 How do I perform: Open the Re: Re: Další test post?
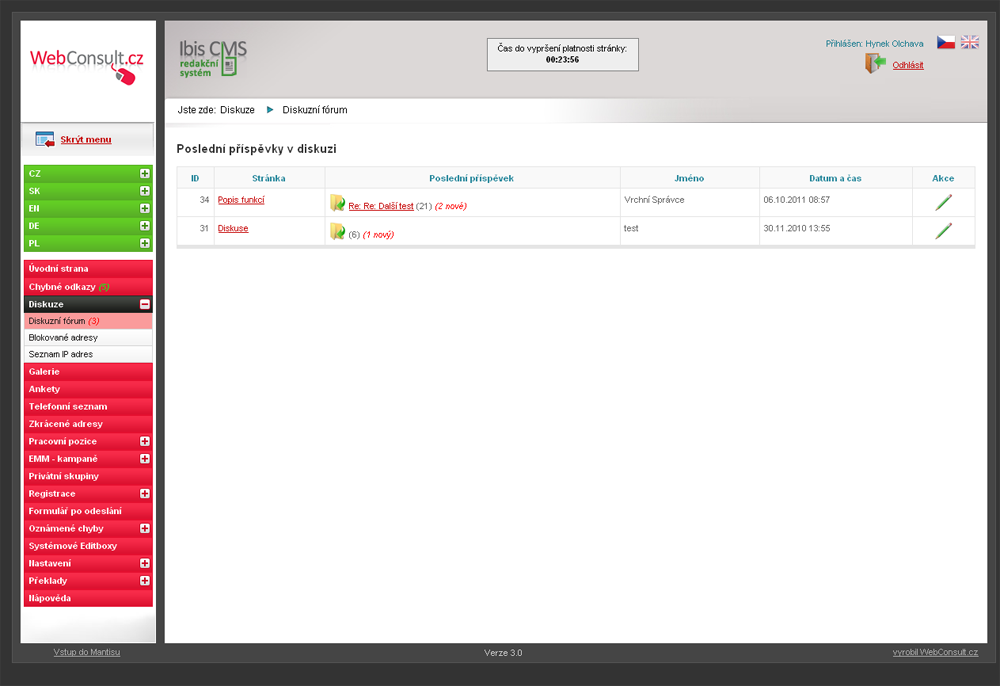pos(381,206)
